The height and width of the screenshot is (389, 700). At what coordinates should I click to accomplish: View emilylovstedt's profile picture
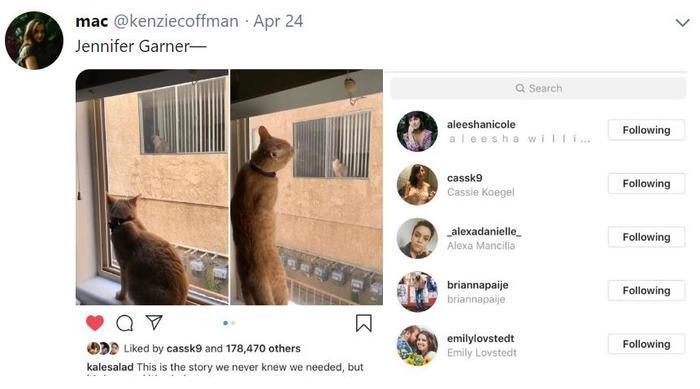tap(417, 345)
